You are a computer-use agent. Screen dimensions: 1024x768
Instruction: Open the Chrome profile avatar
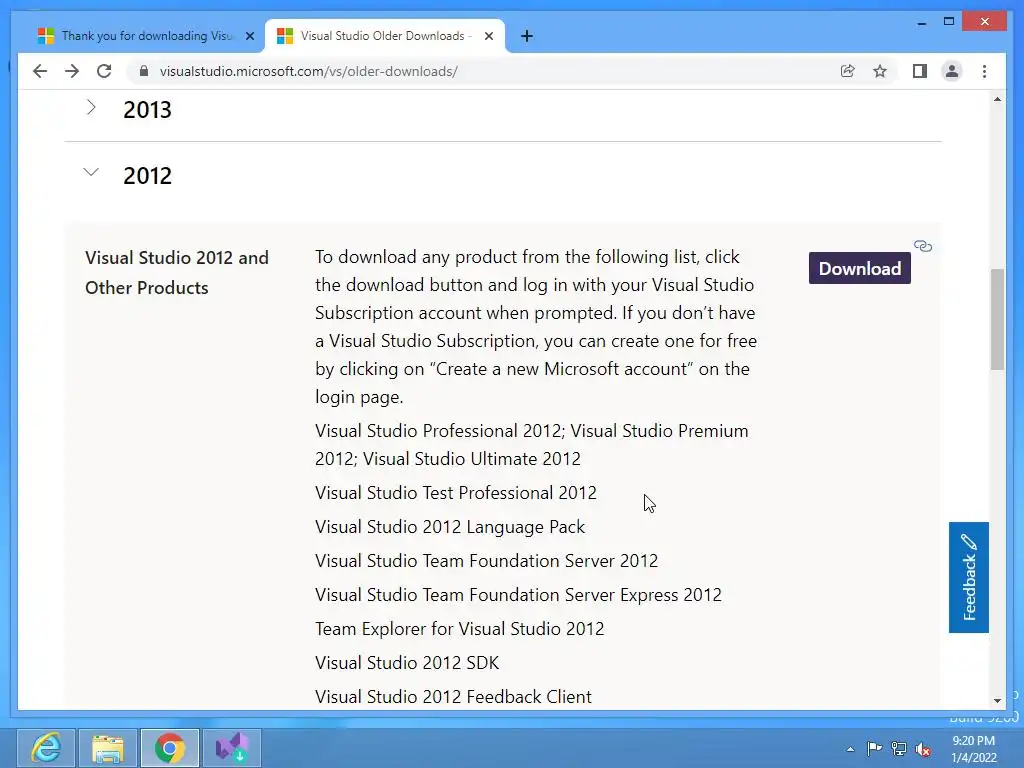952,71
